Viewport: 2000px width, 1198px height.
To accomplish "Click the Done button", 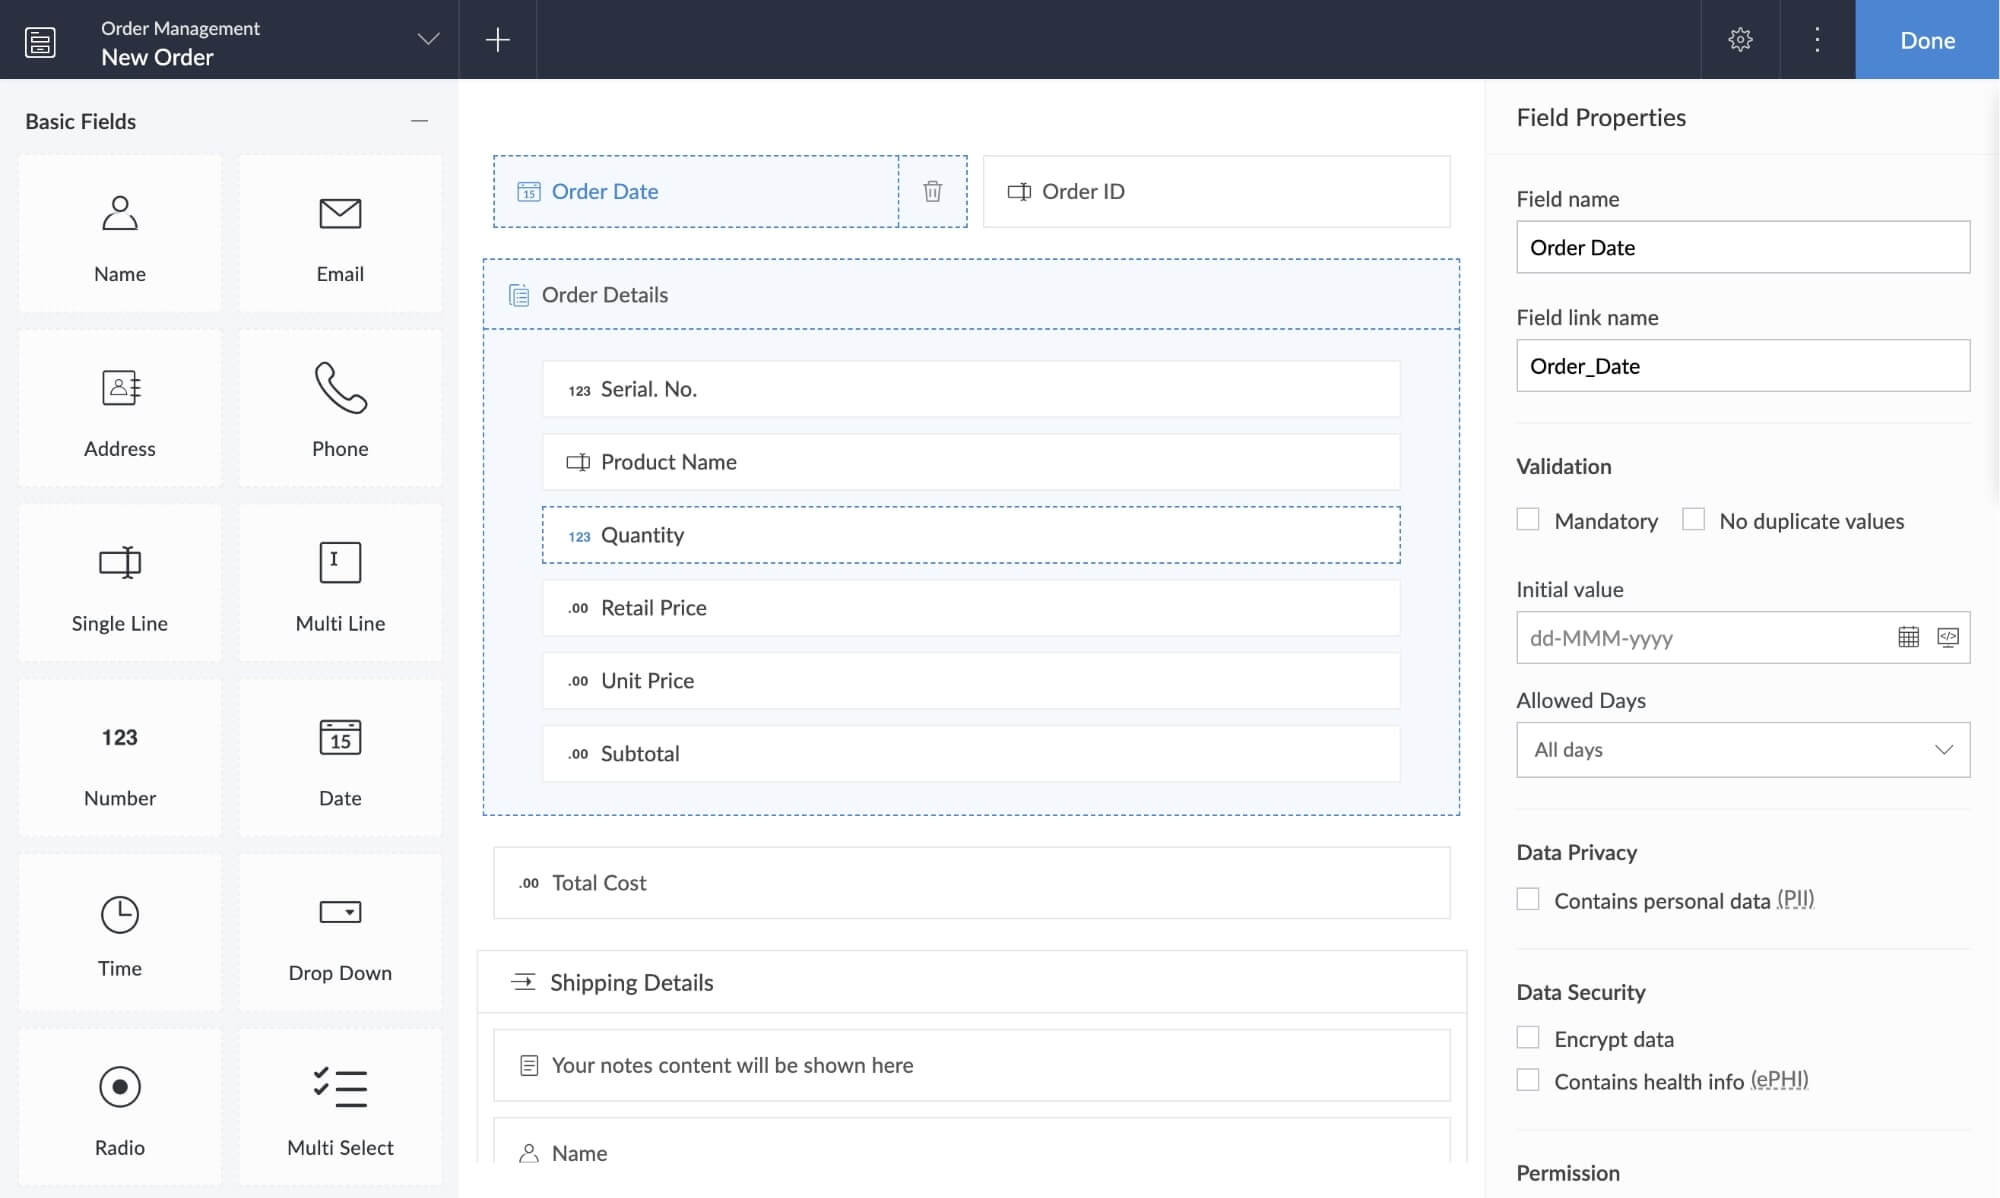I will click(x=1926, y=40).
